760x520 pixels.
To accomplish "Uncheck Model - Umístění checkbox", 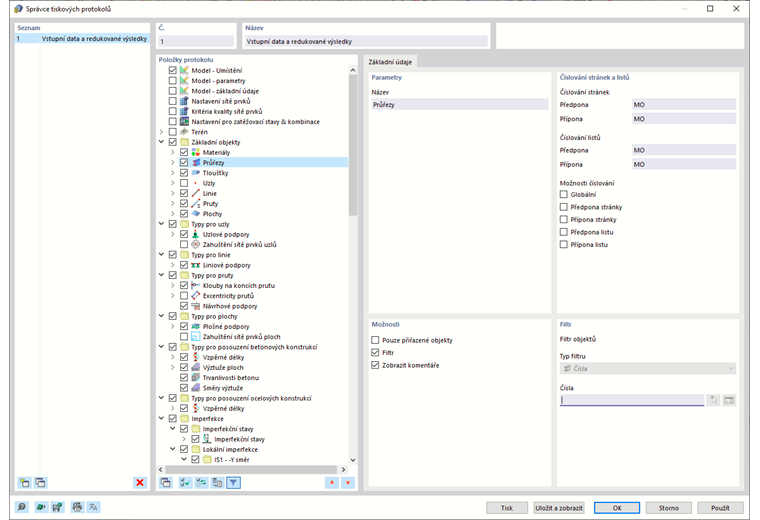I will [x=173, y=70].
